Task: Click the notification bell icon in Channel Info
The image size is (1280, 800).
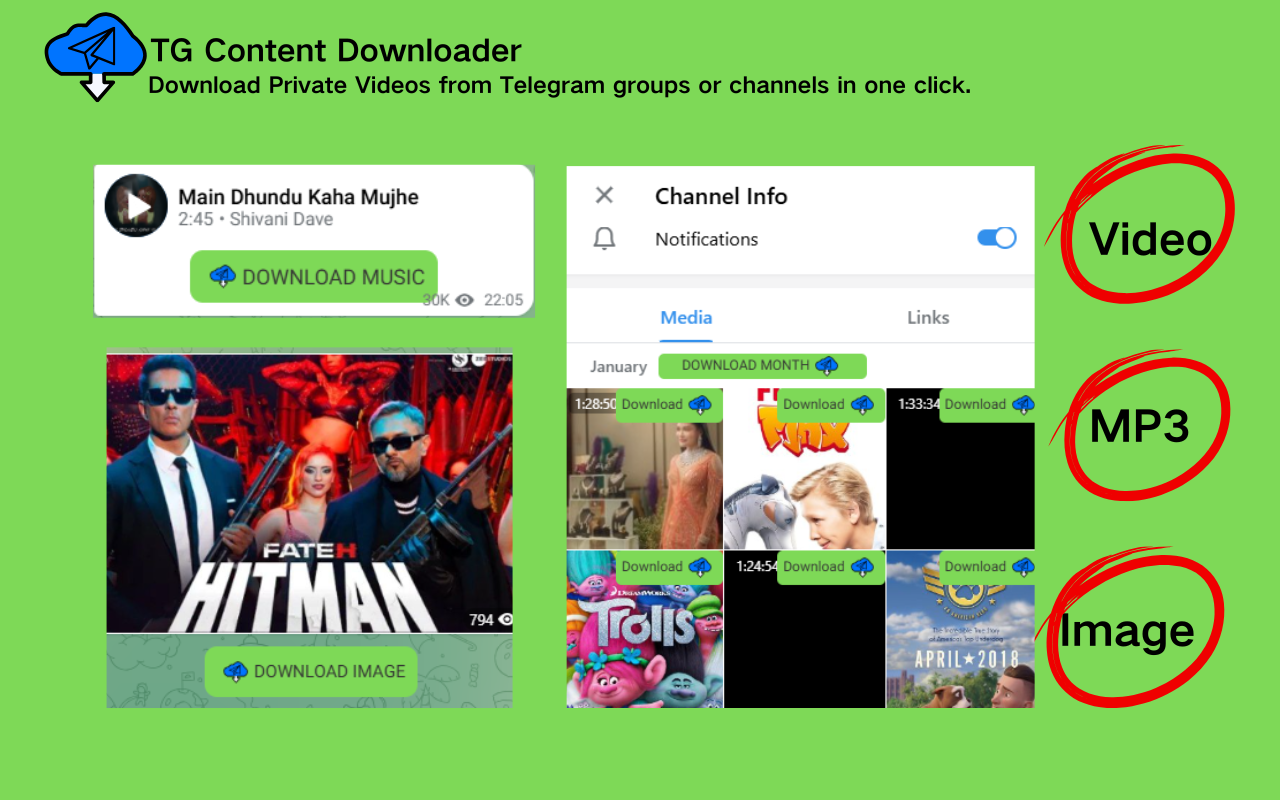Action: coord(604,238)
